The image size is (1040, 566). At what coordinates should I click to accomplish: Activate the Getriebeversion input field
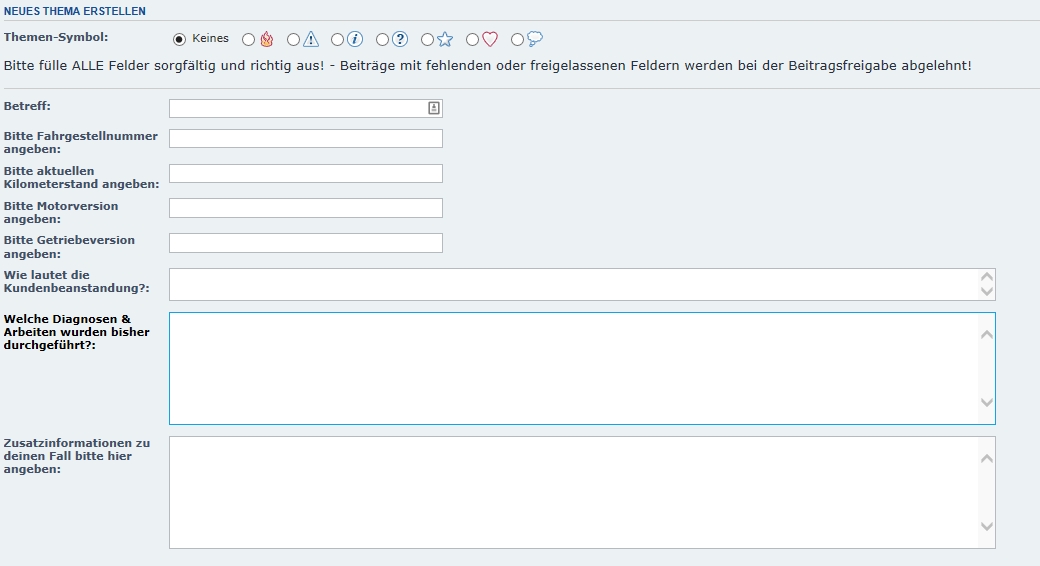point(305,243)
